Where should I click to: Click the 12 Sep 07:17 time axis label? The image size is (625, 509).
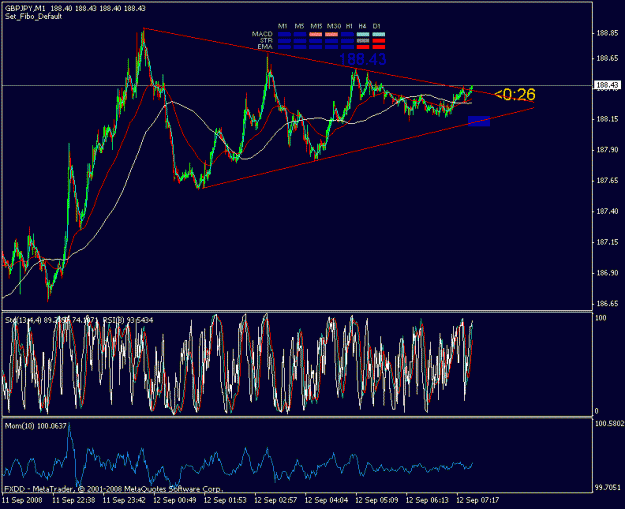tap(478, 500)
